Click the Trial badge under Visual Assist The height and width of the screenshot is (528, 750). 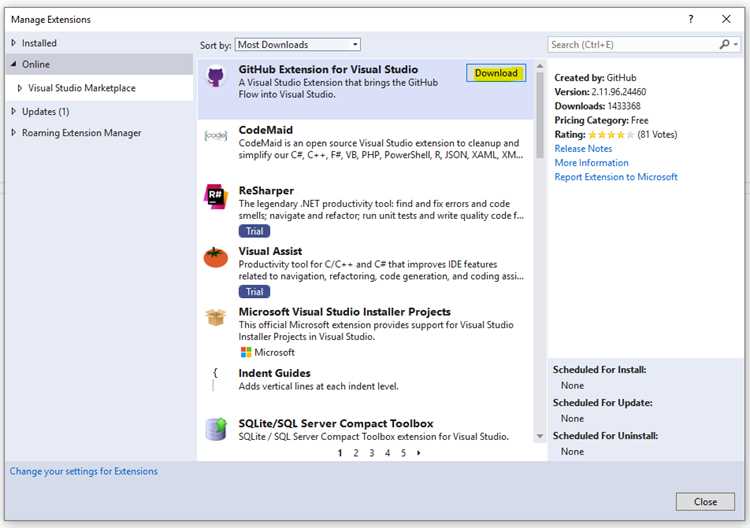tap(254, 292)
